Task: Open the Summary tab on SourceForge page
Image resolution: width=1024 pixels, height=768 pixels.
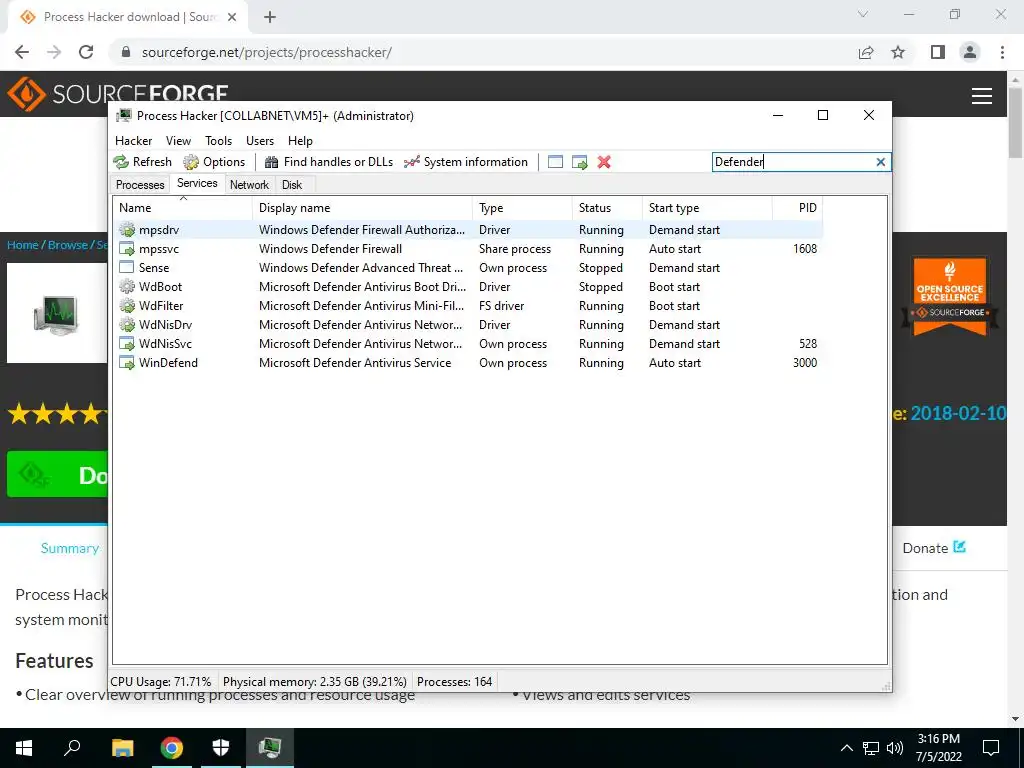Action: pos(70,548)
